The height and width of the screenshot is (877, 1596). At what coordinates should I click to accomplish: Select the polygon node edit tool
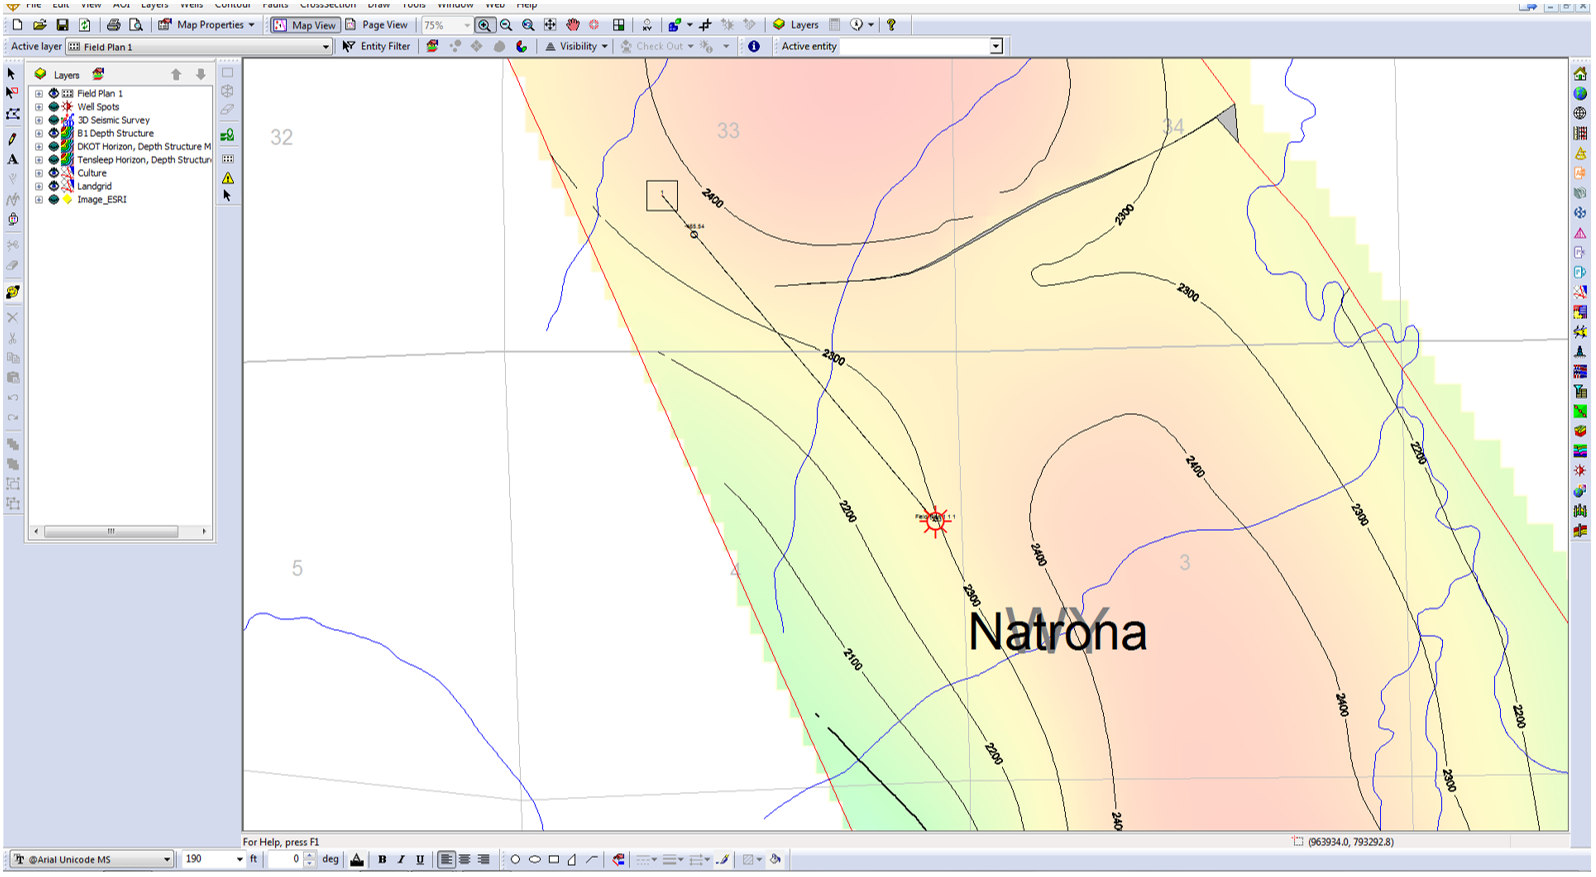pyautogui.click(x=12, y=114)
